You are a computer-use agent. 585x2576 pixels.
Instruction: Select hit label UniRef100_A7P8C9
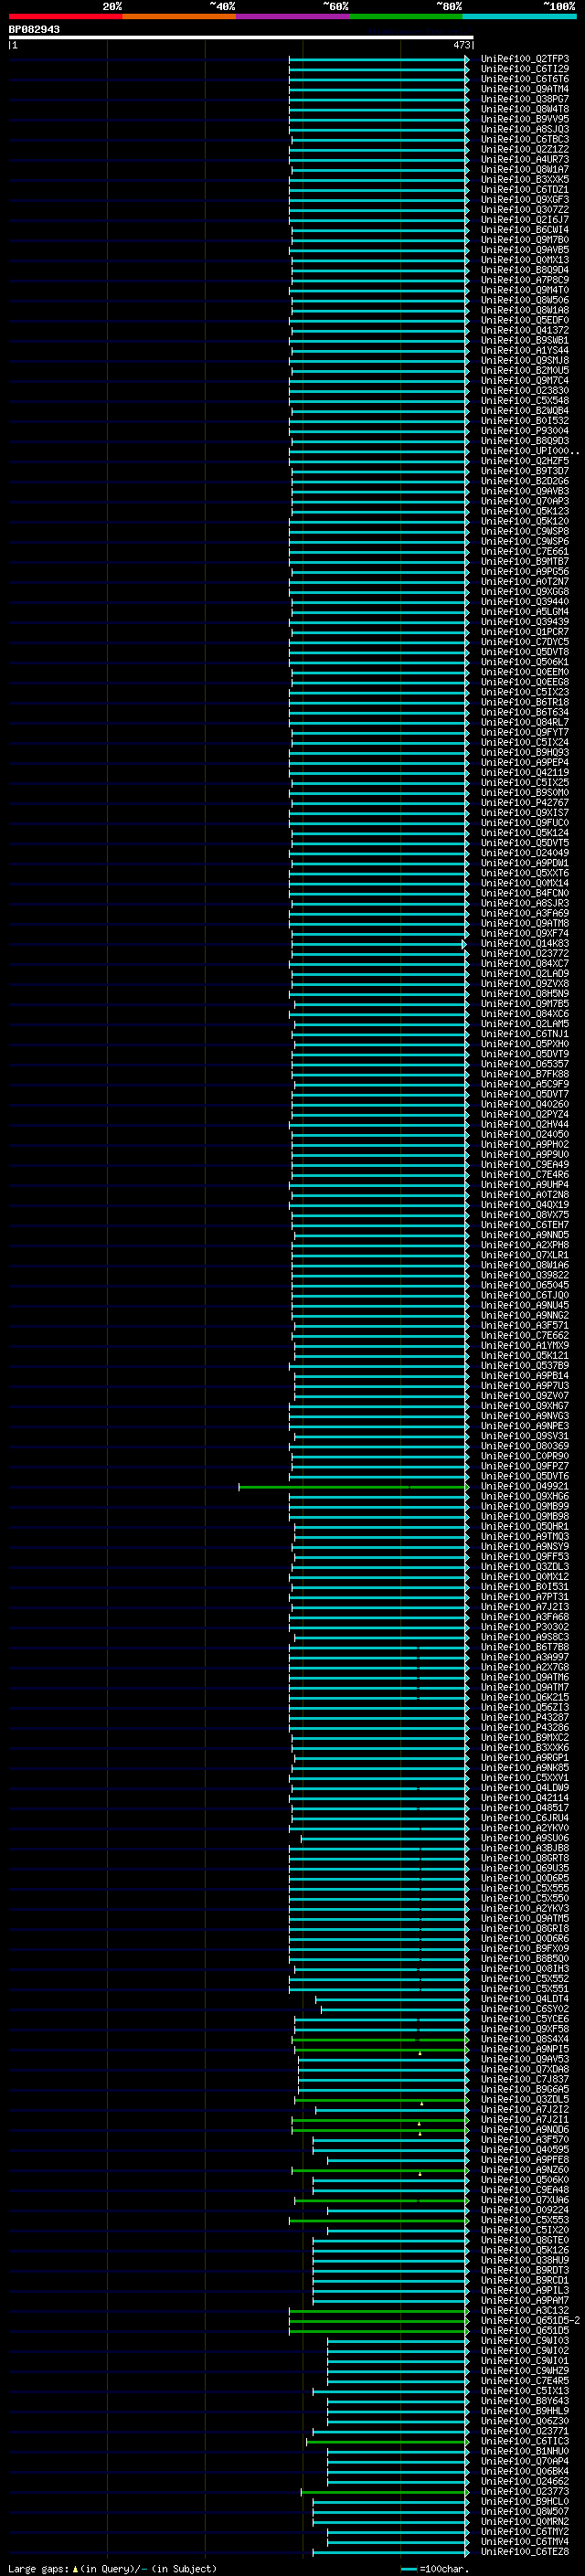524,280
